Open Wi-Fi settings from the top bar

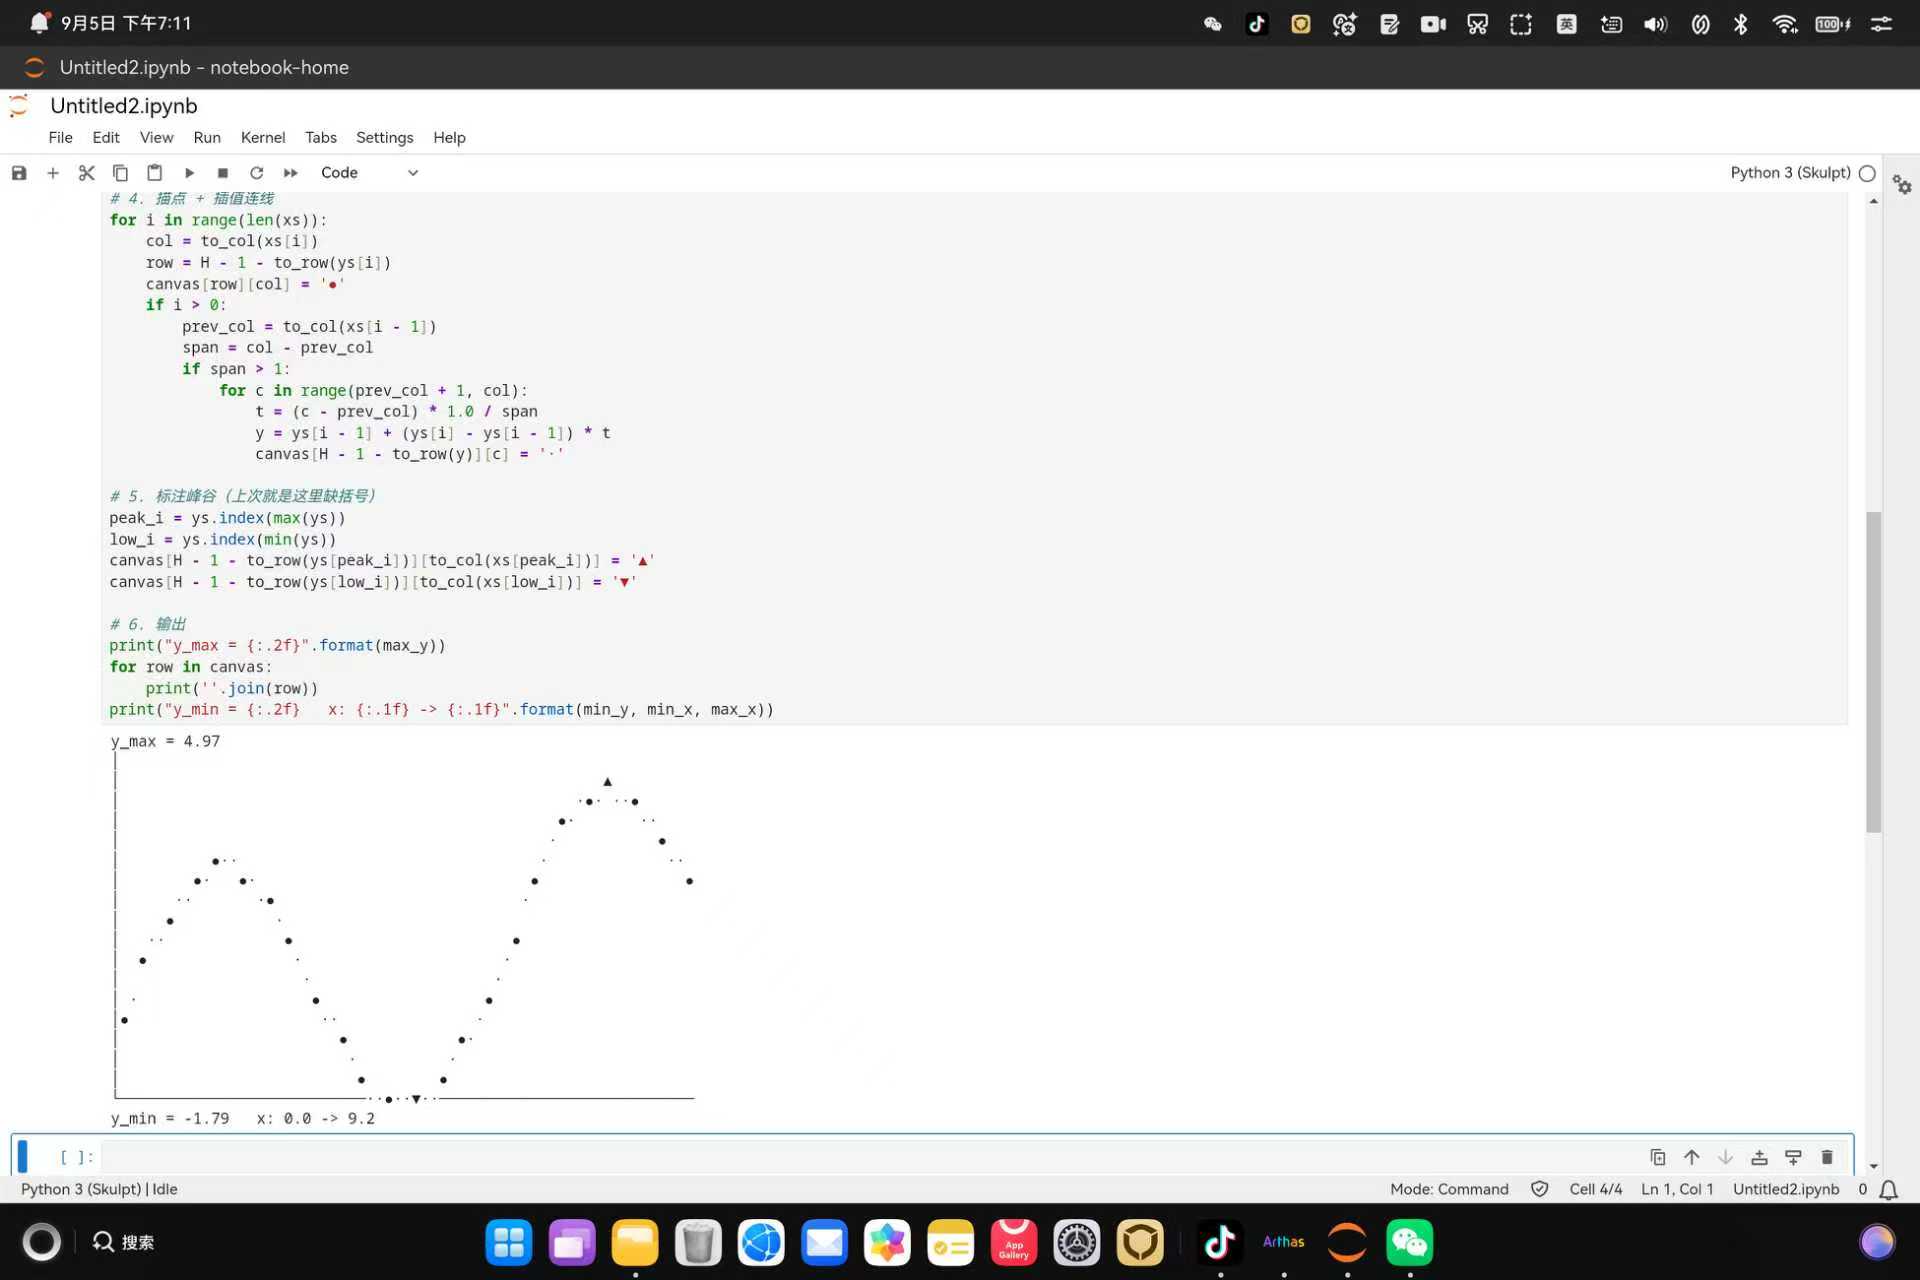(1785, 24)
